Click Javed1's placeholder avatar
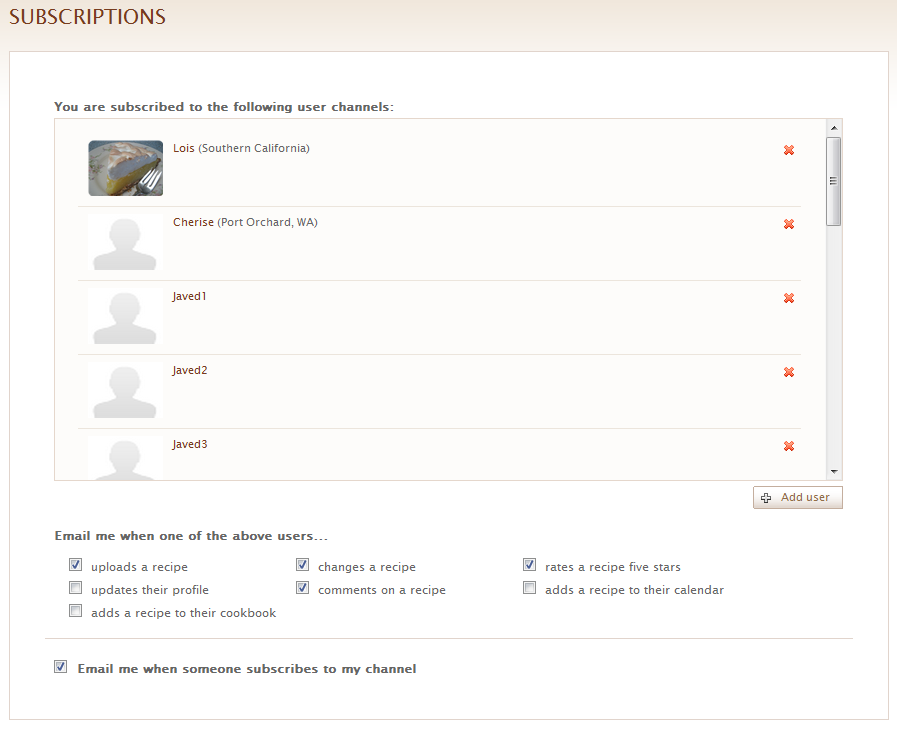 pos(125,316)
